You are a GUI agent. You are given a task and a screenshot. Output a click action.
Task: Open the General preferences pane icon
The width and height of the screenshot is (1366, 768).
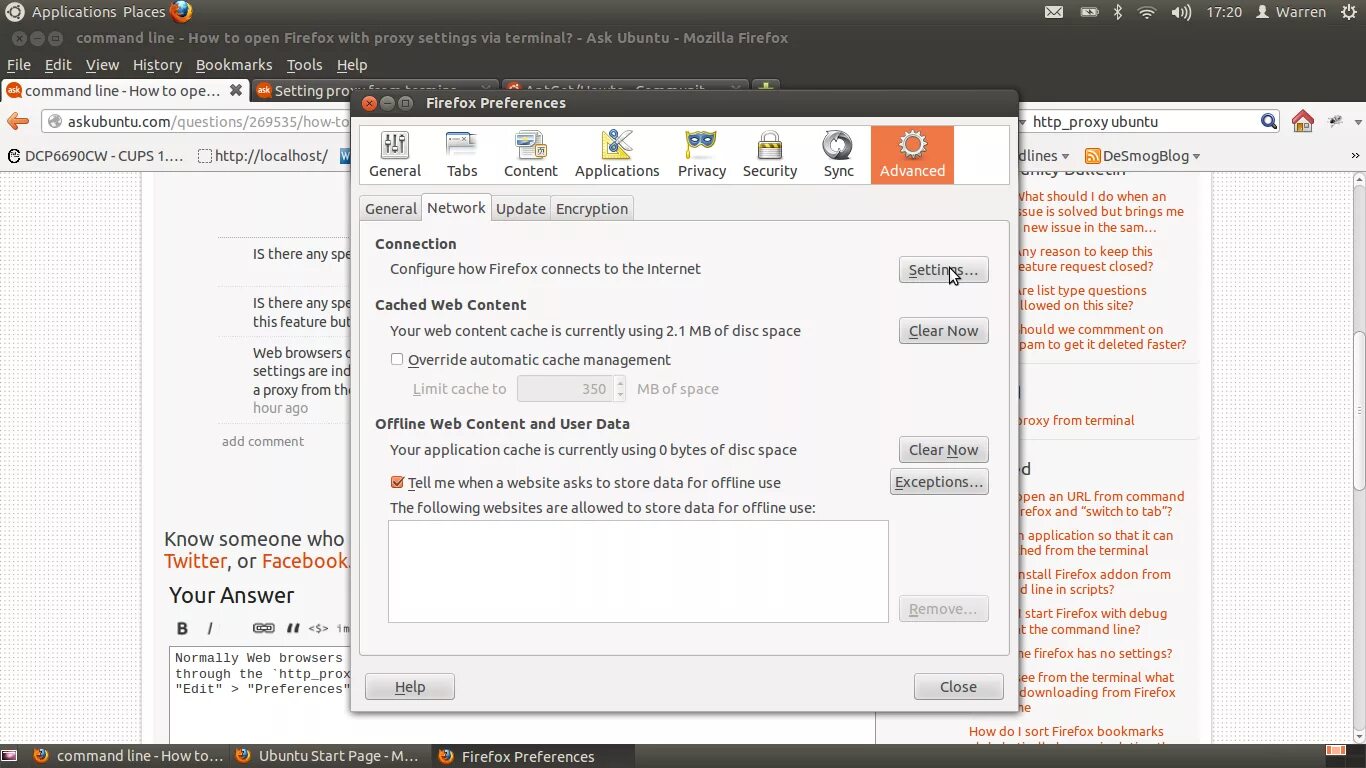[395, 155]
